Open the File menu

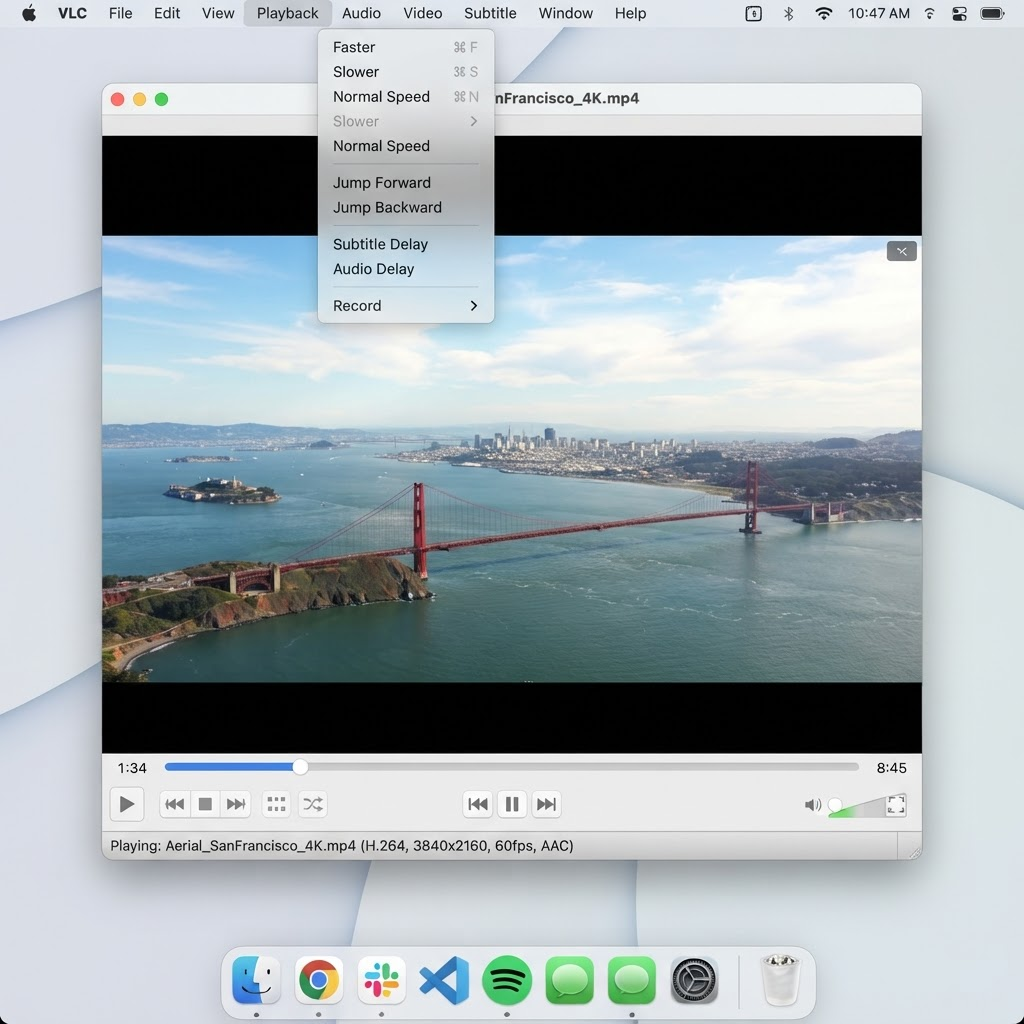120,13
